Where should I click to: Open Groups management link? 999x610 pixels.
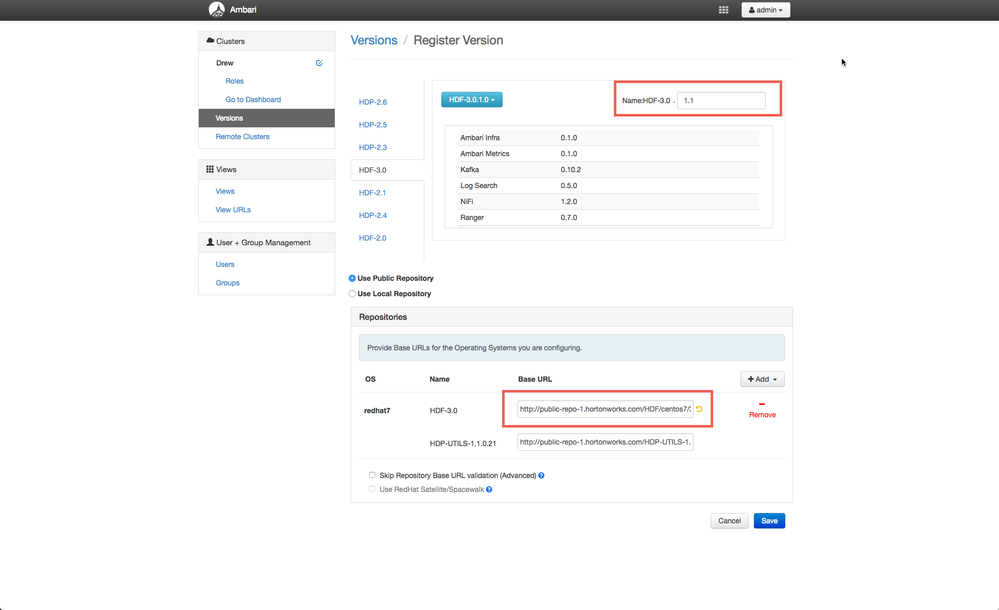coord(227,283)
